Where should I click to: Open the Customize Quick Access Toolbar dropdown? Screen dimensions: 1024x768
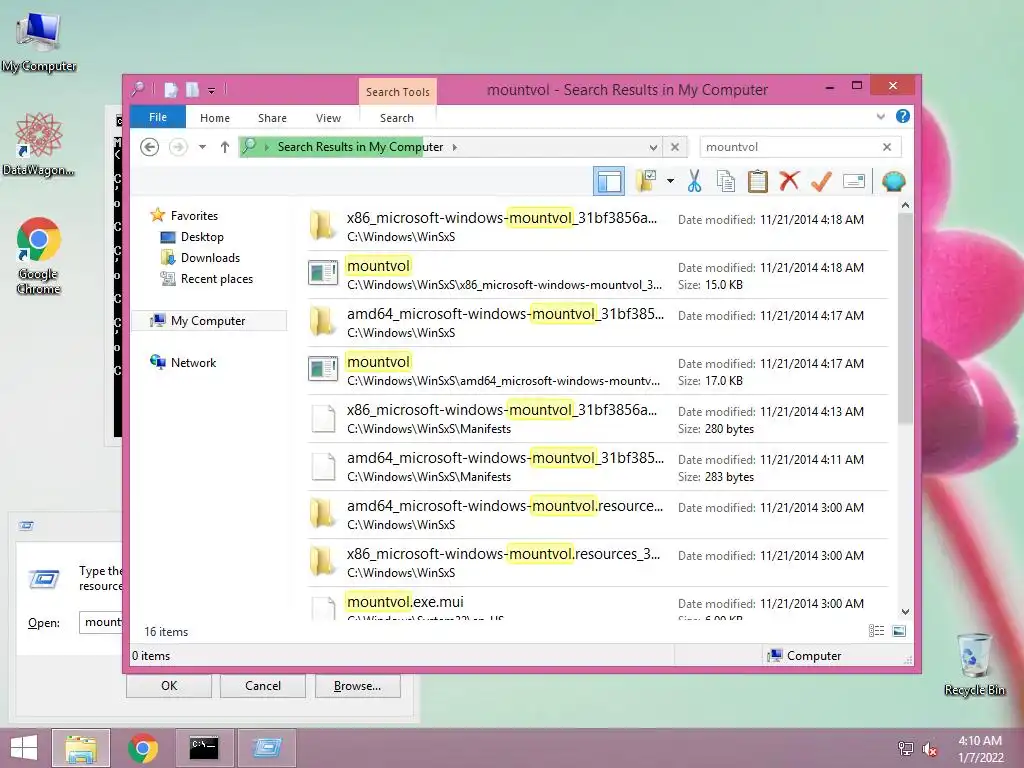click(x=212, y=91)
